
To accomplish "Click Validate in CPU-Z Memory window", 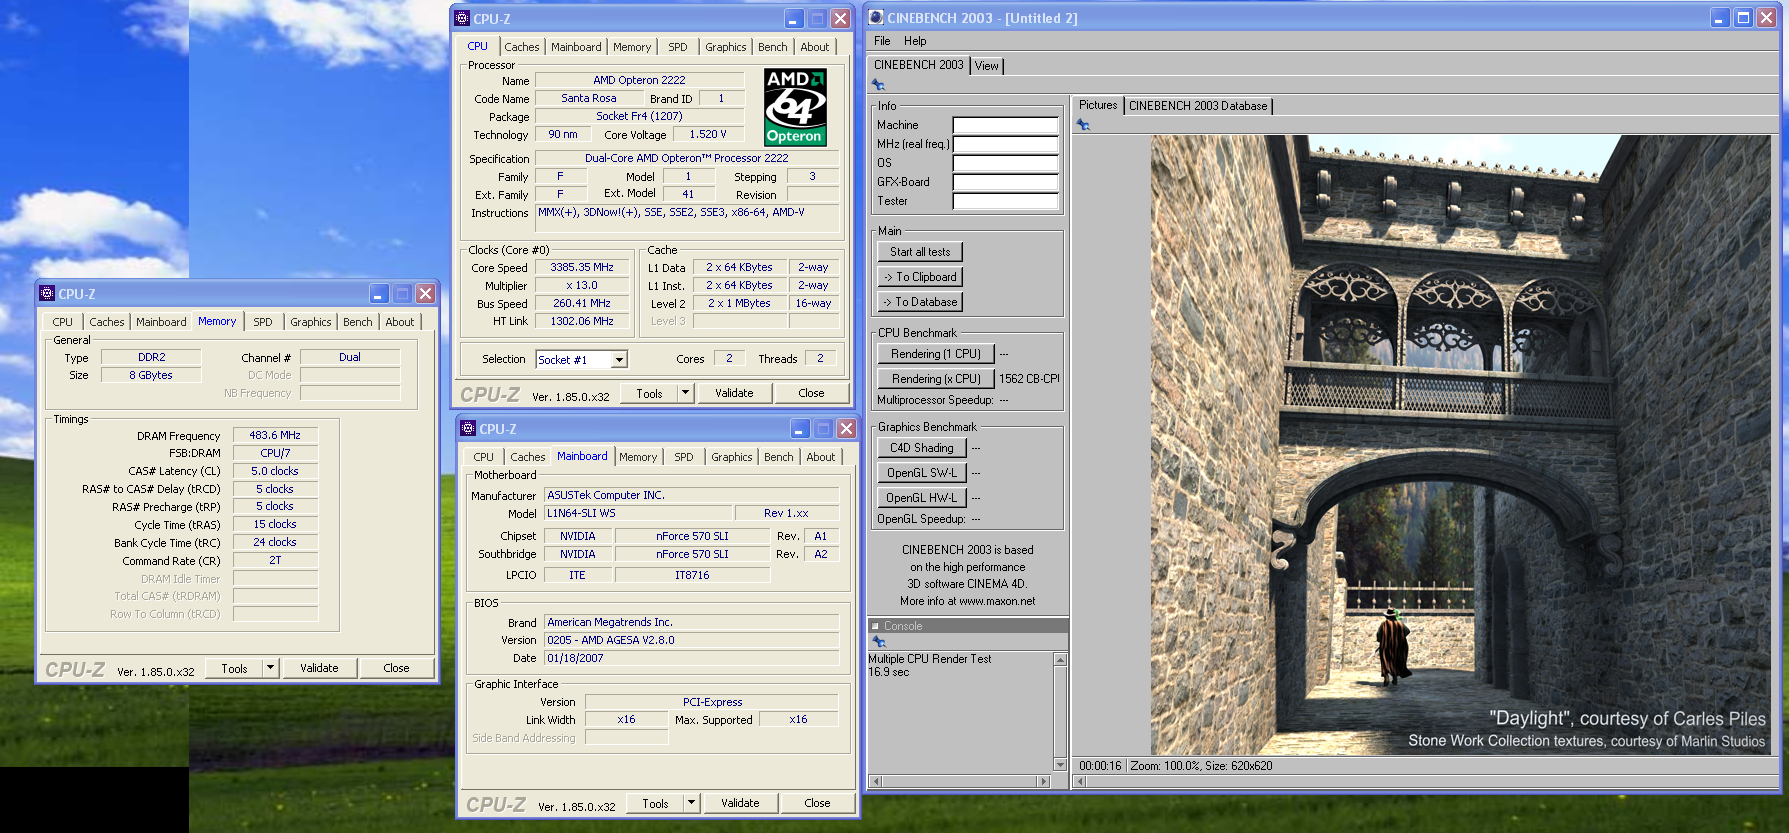I will [319, 668].
